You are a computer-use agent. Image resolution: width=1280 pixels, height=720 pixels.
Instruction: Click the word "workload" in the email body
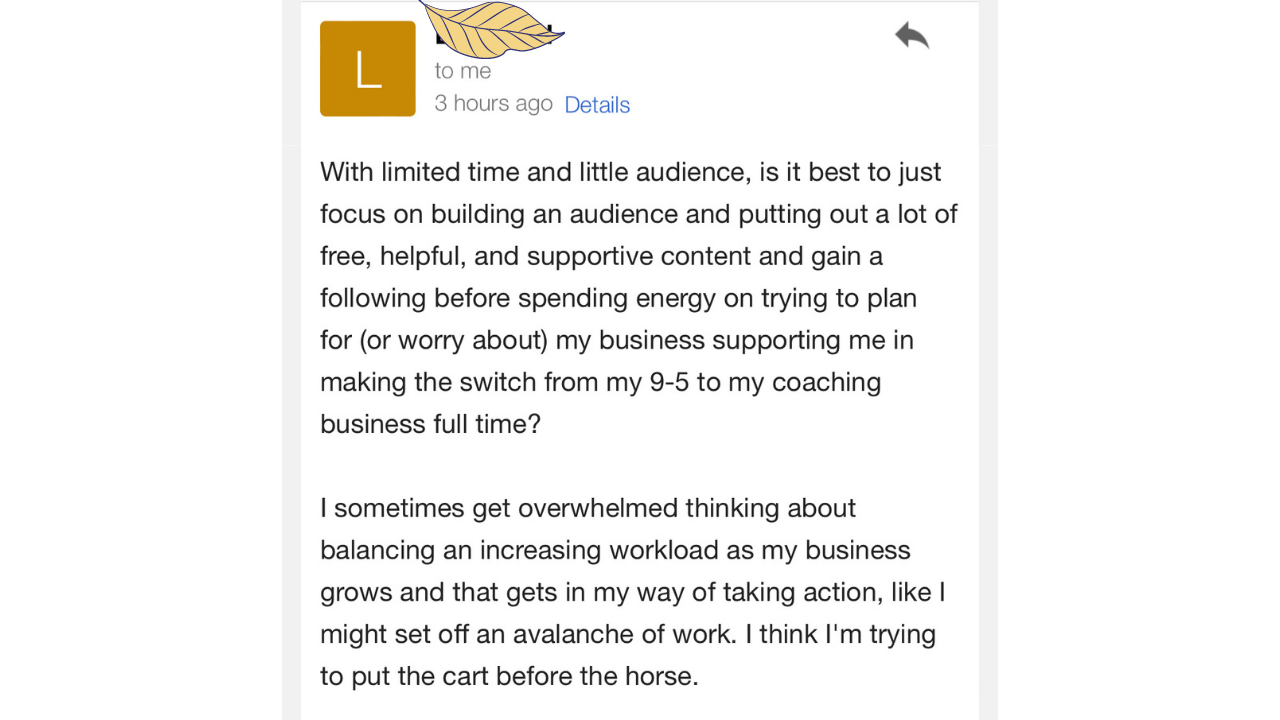click(x=664, y=550)
